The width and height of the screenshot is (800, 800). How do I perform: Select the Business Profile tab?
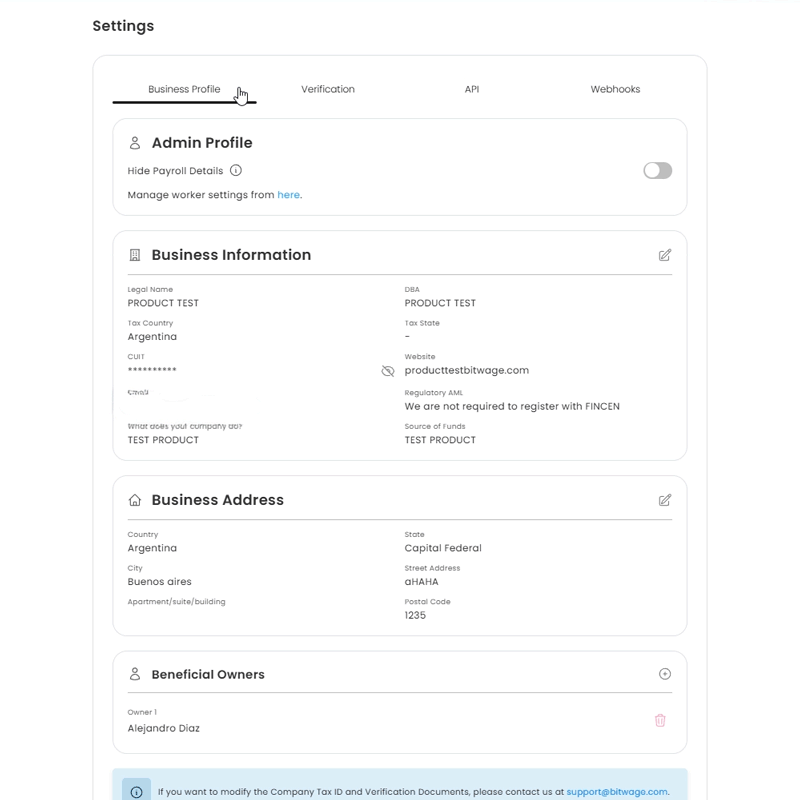(x=184, y=89)
